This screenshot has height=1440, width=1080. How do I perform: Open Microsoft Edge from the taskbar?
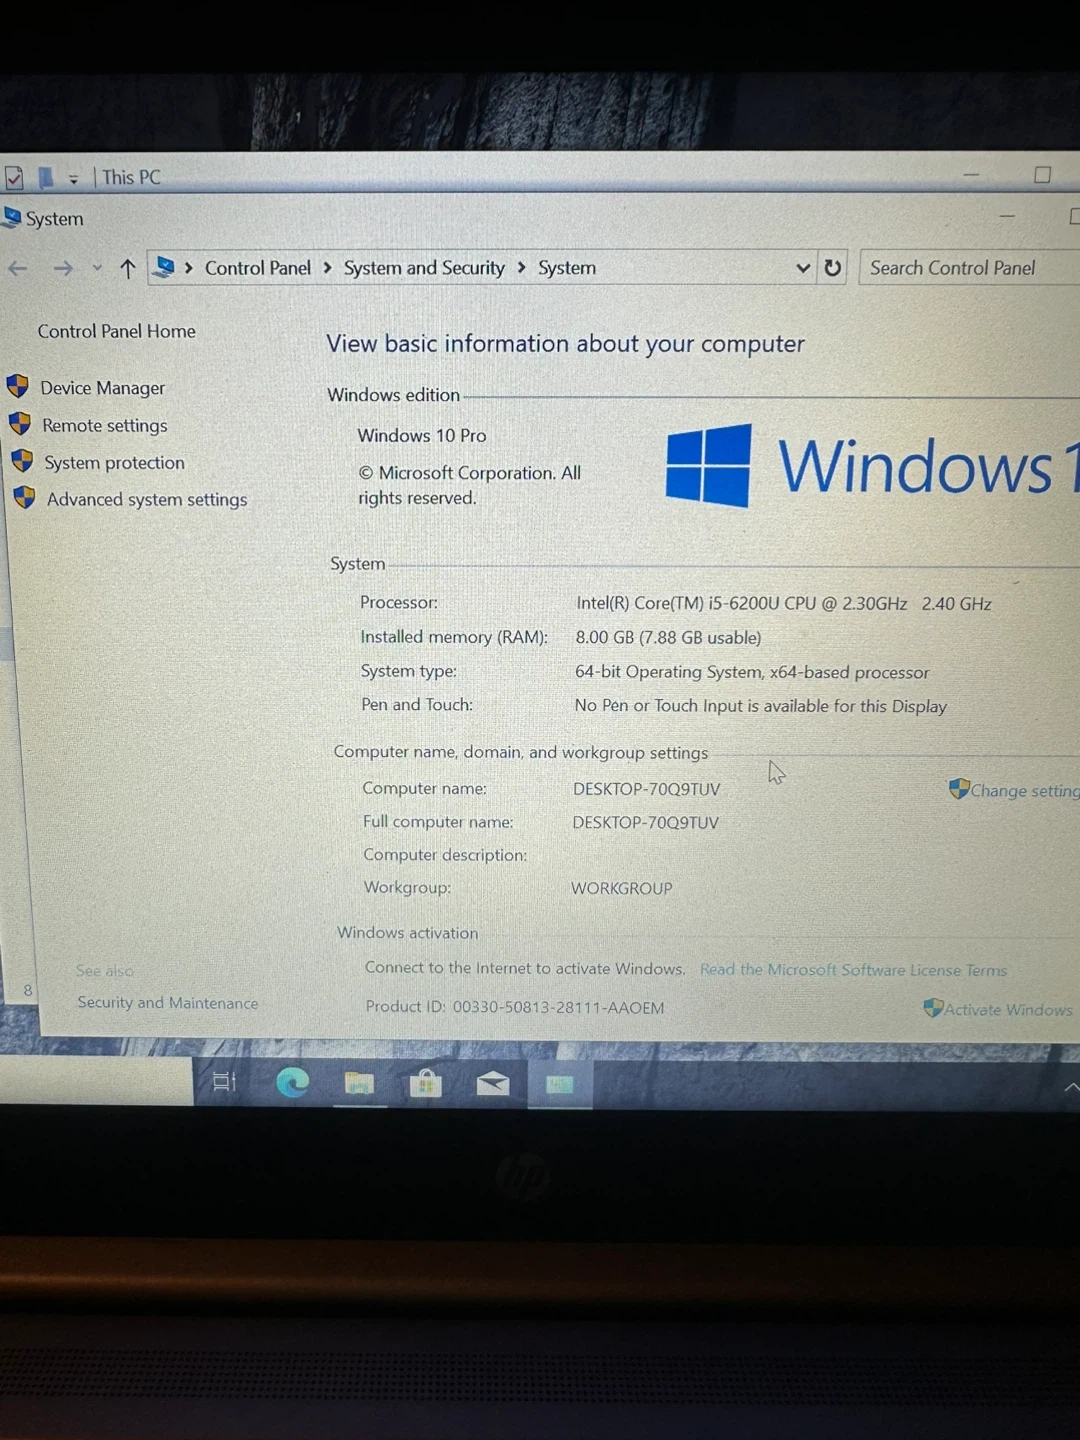click(292, 1082)
